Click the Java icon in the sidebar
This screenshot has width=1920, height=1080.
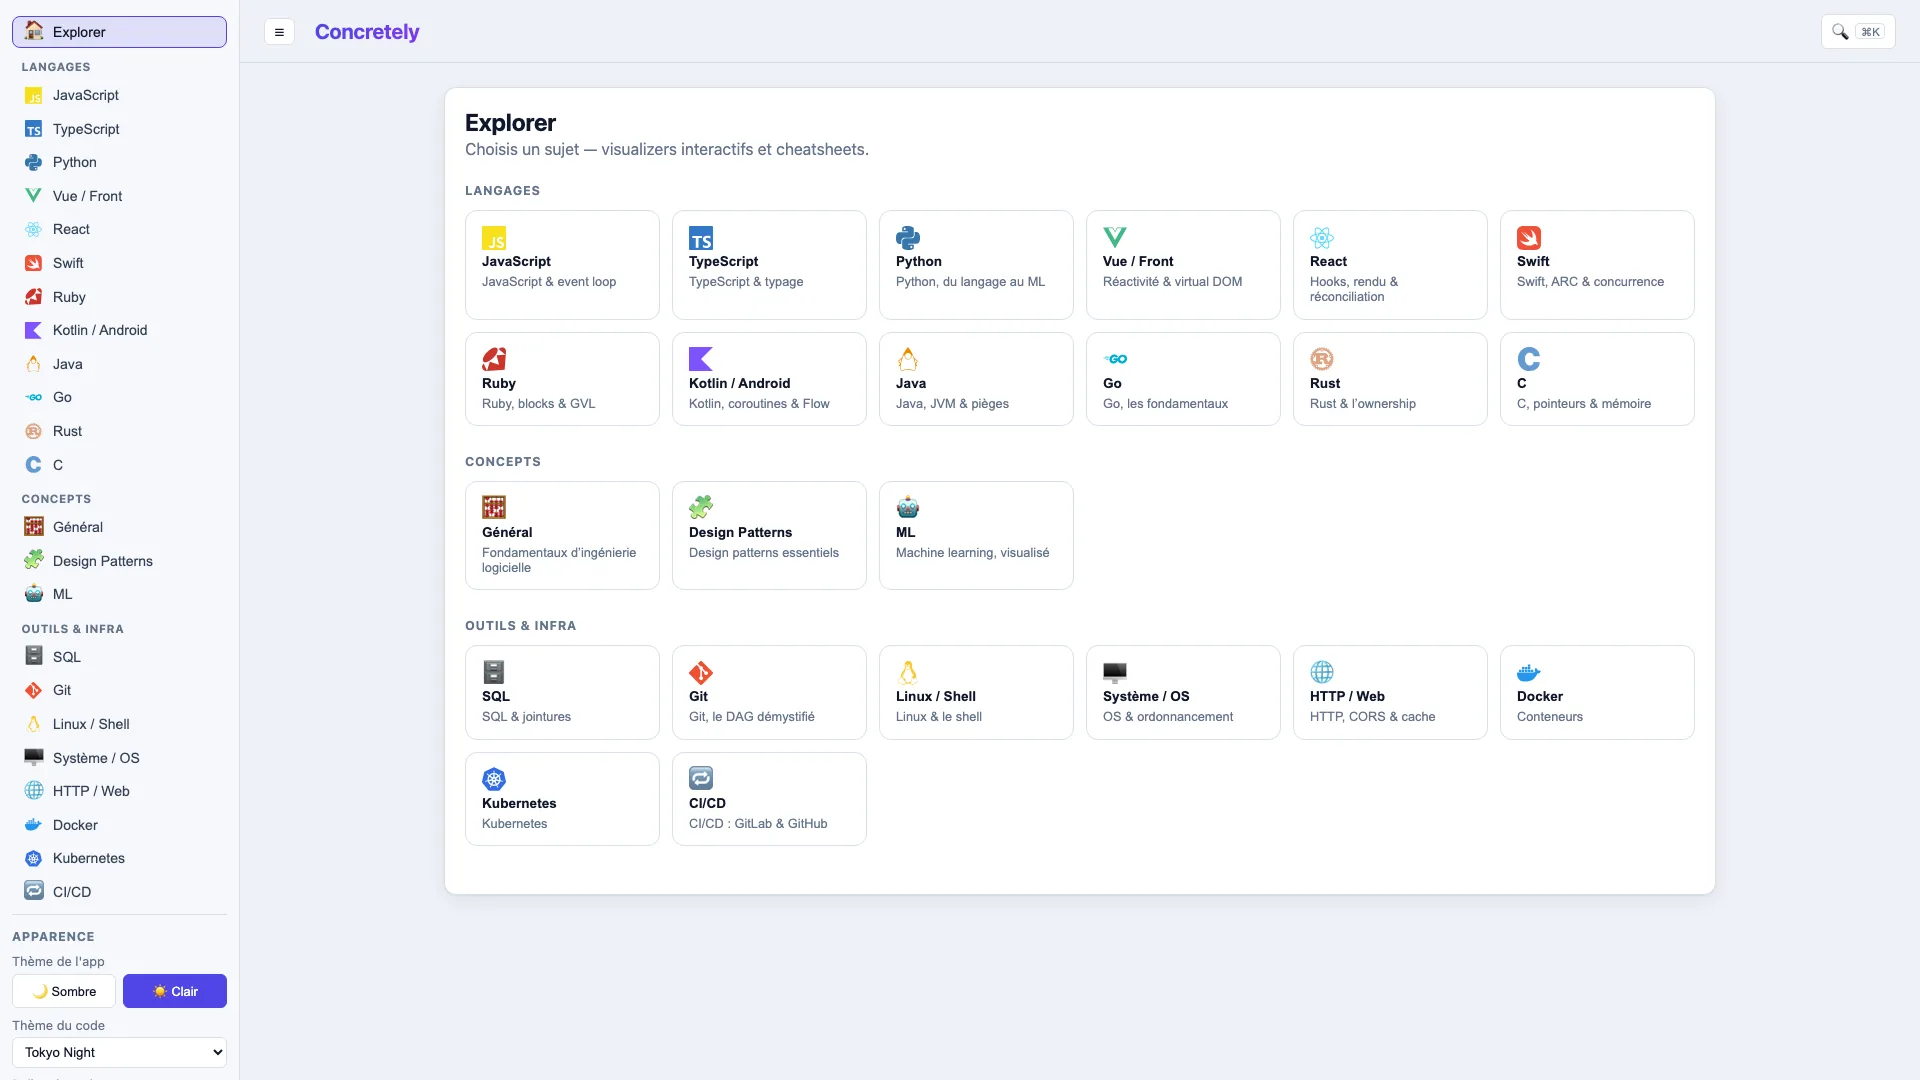click(34, 364)
